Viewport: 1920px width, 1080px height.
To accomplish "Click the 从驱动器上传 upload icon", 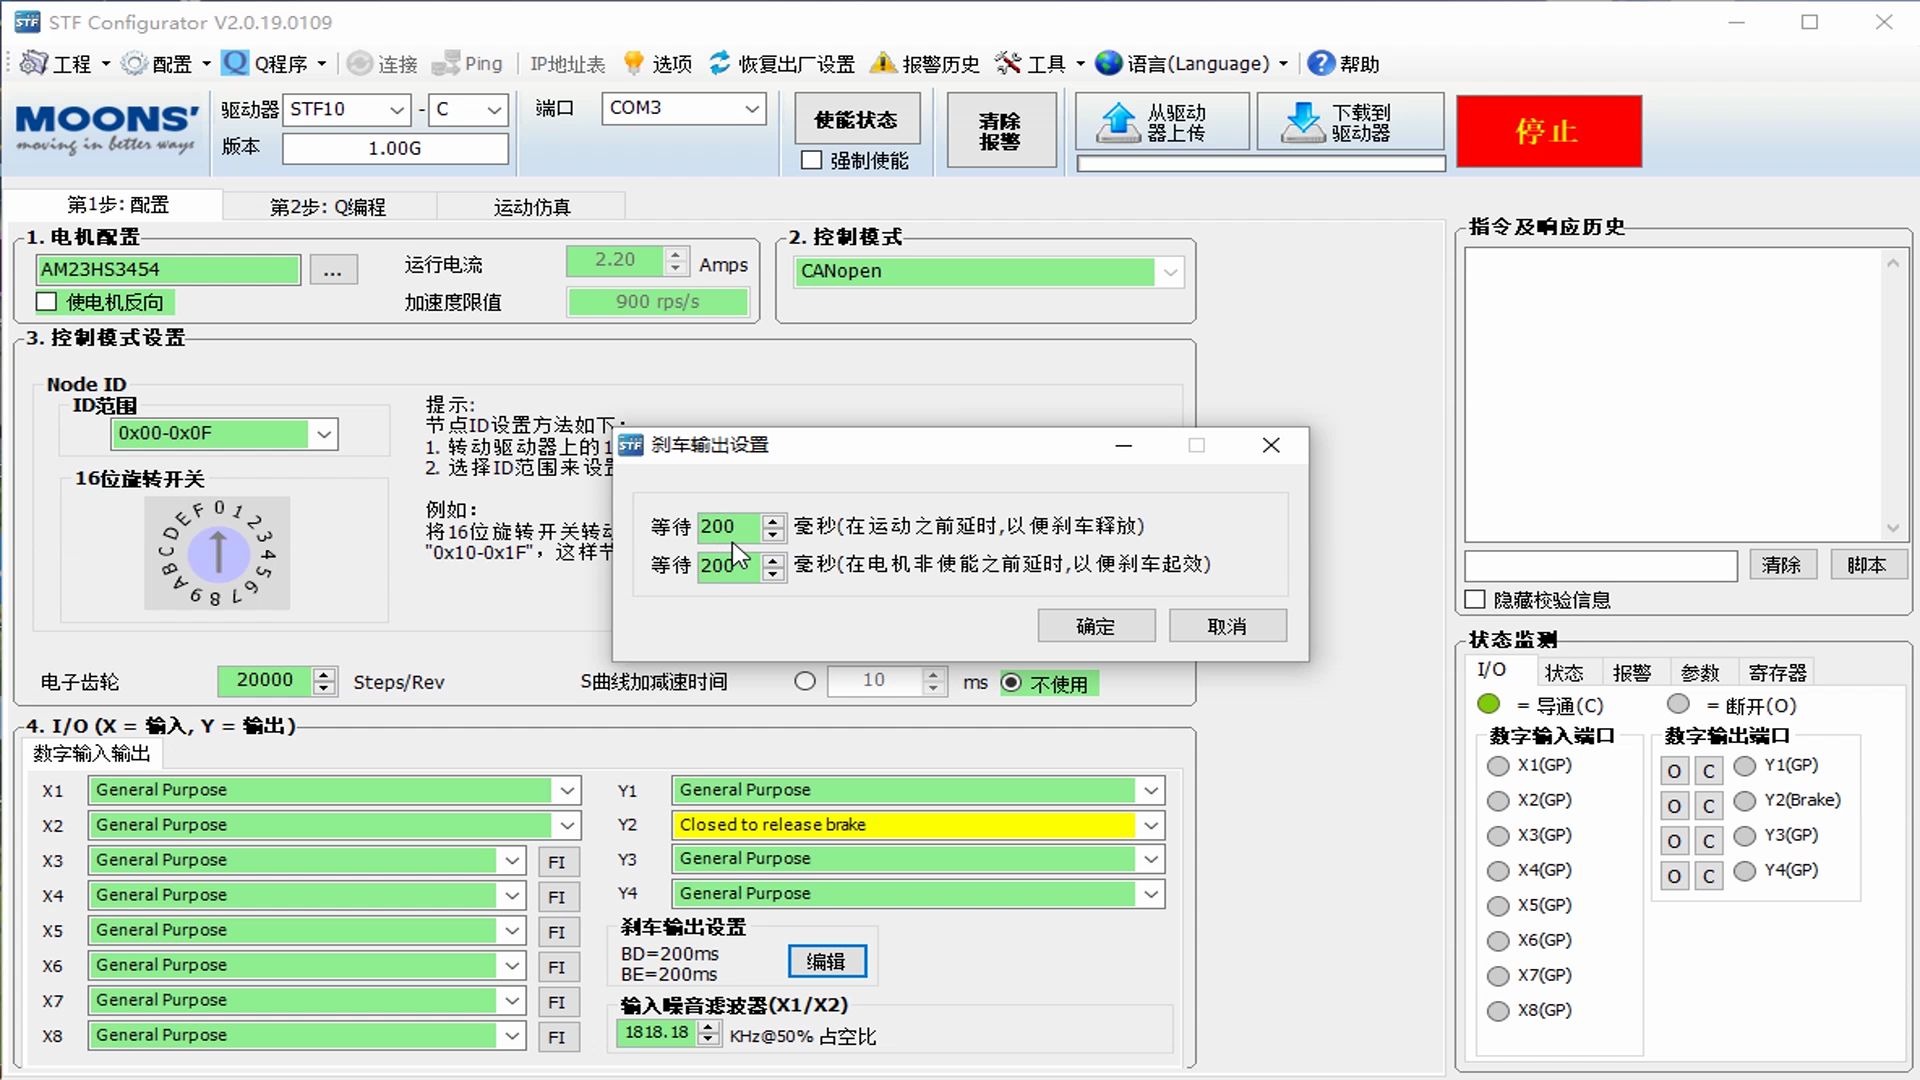I will [x=1120, y=120].
